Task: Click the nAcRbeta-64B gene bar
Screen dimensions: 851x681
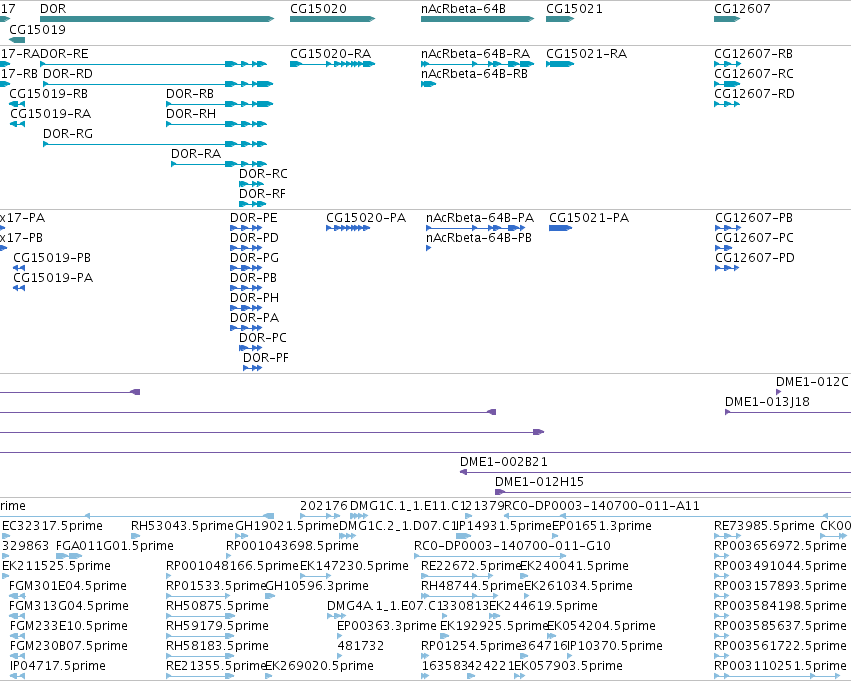Action: click(x=478, y=19)
